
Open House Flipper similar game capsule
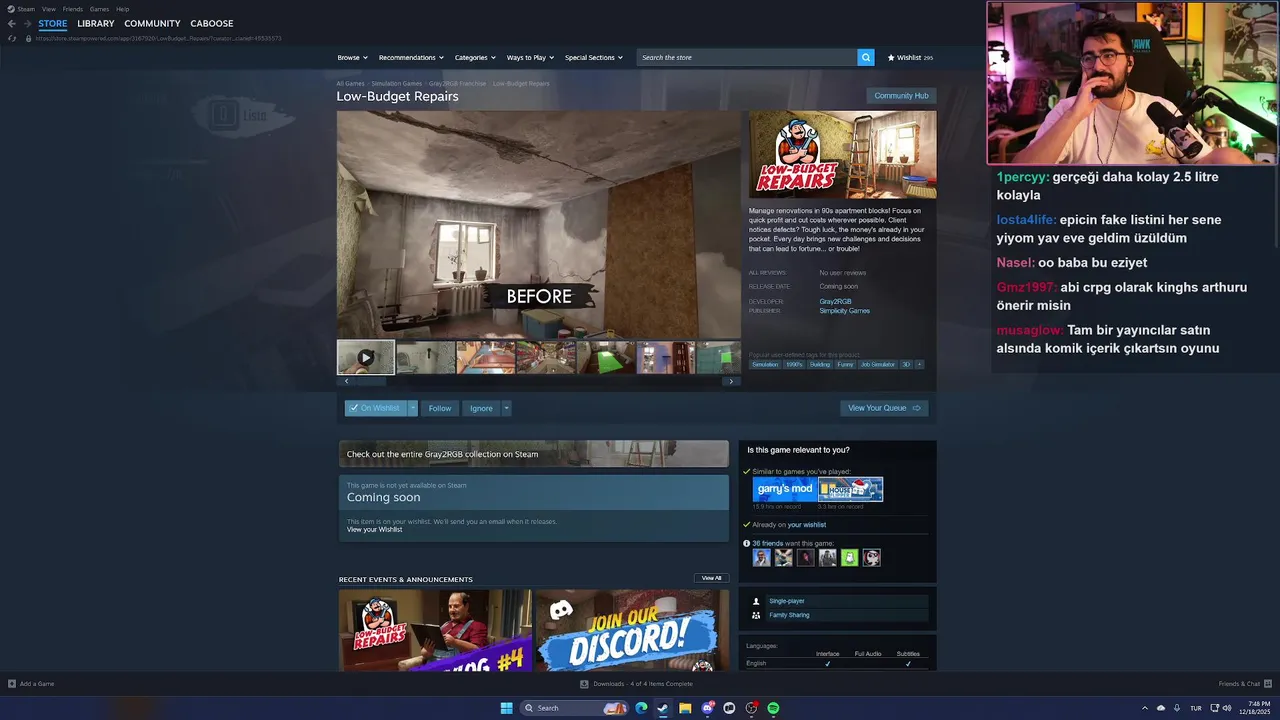[850, 489]
